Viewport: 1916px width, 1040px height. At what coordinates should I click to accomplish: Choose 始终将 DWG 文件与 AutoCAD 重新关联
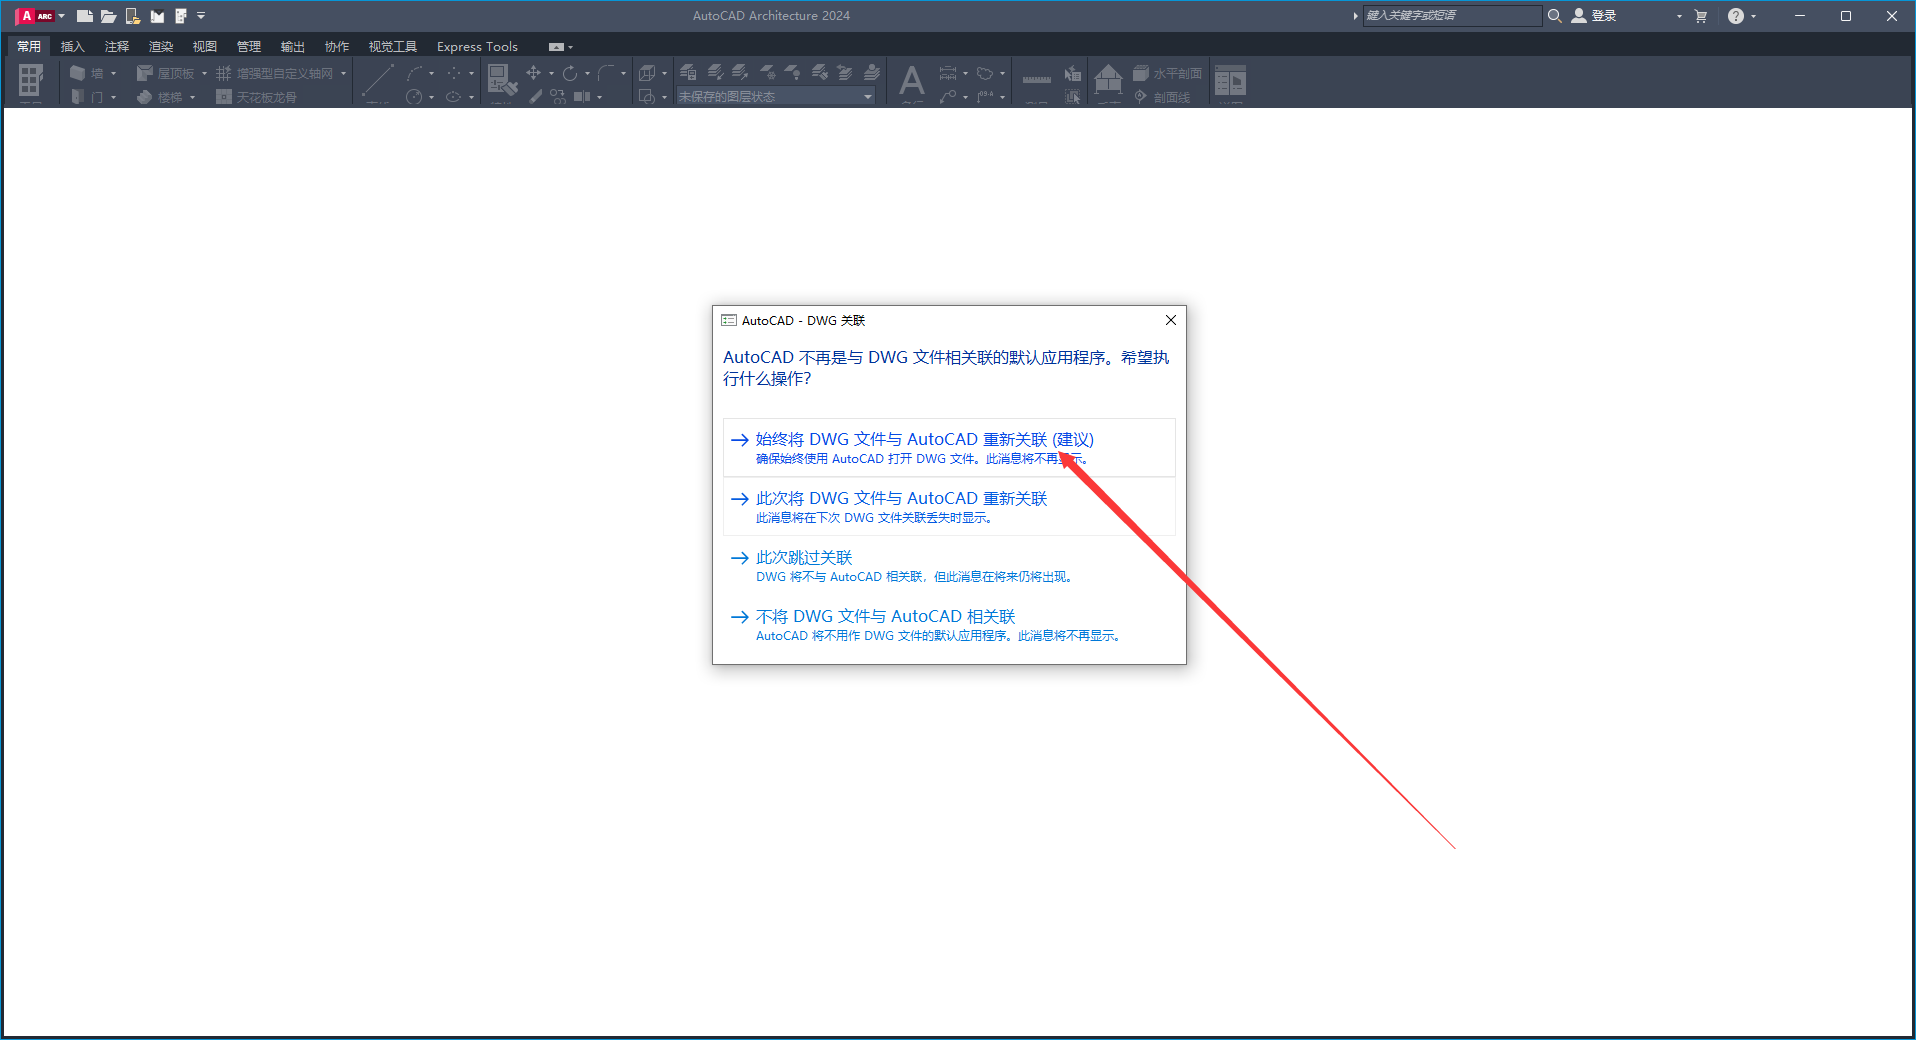point(922,439)
